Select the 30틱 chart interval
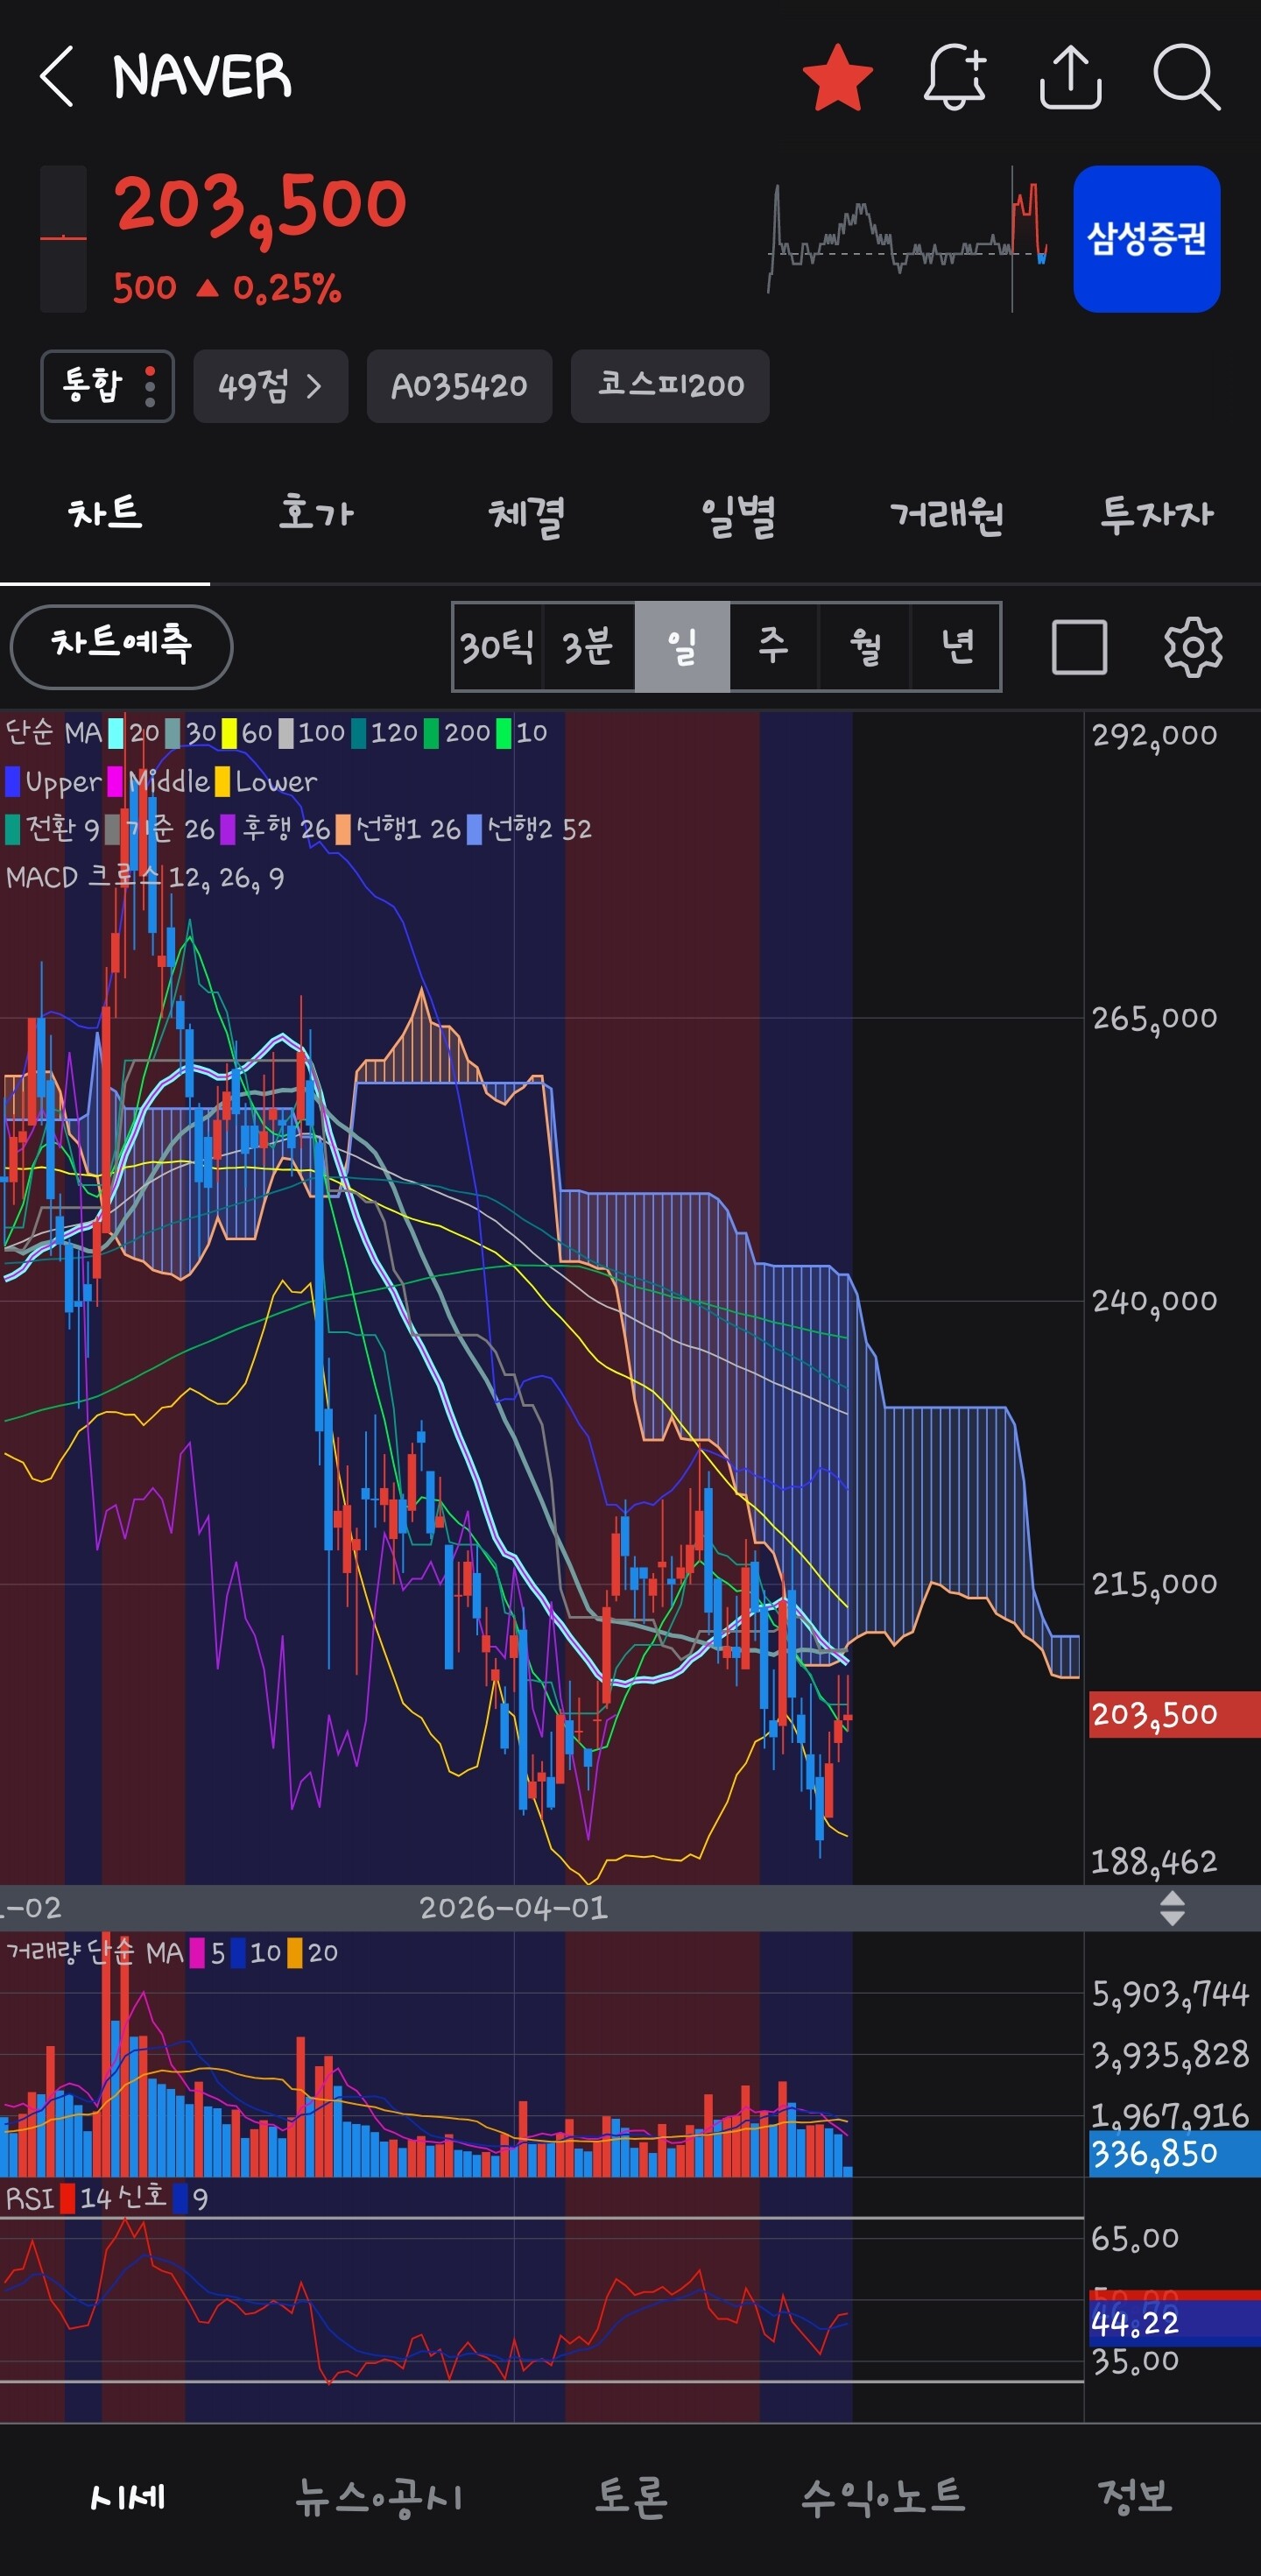The image size is (1261, 2576). click(x=497, y=647)
